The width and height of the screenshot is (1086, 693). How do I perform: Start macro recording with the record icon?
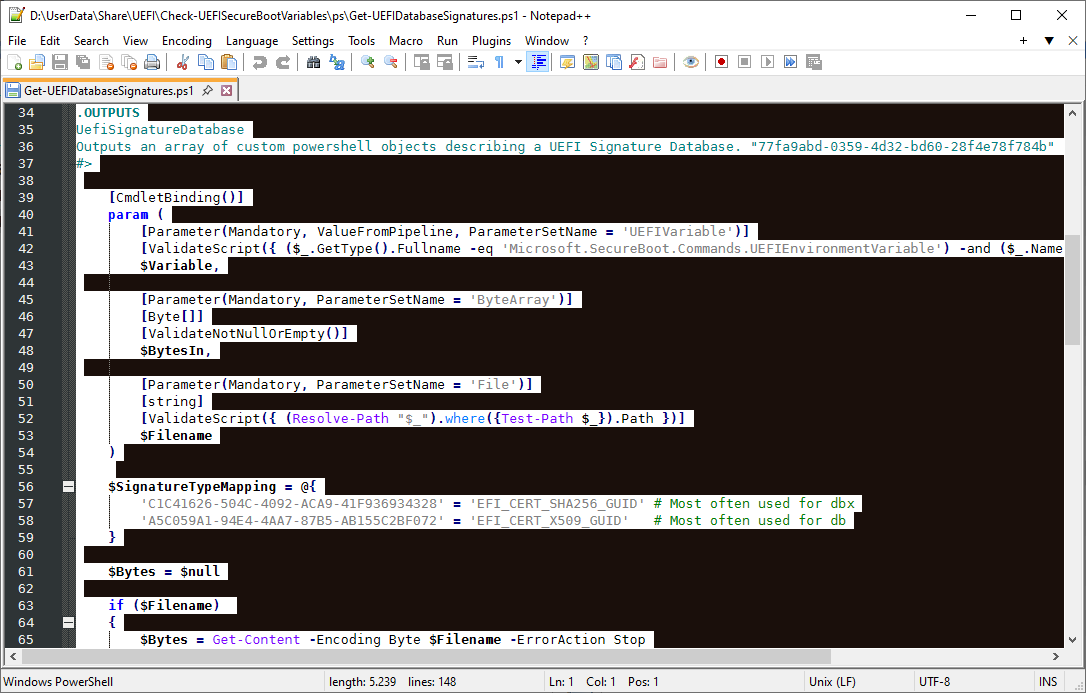coord(721,61)
